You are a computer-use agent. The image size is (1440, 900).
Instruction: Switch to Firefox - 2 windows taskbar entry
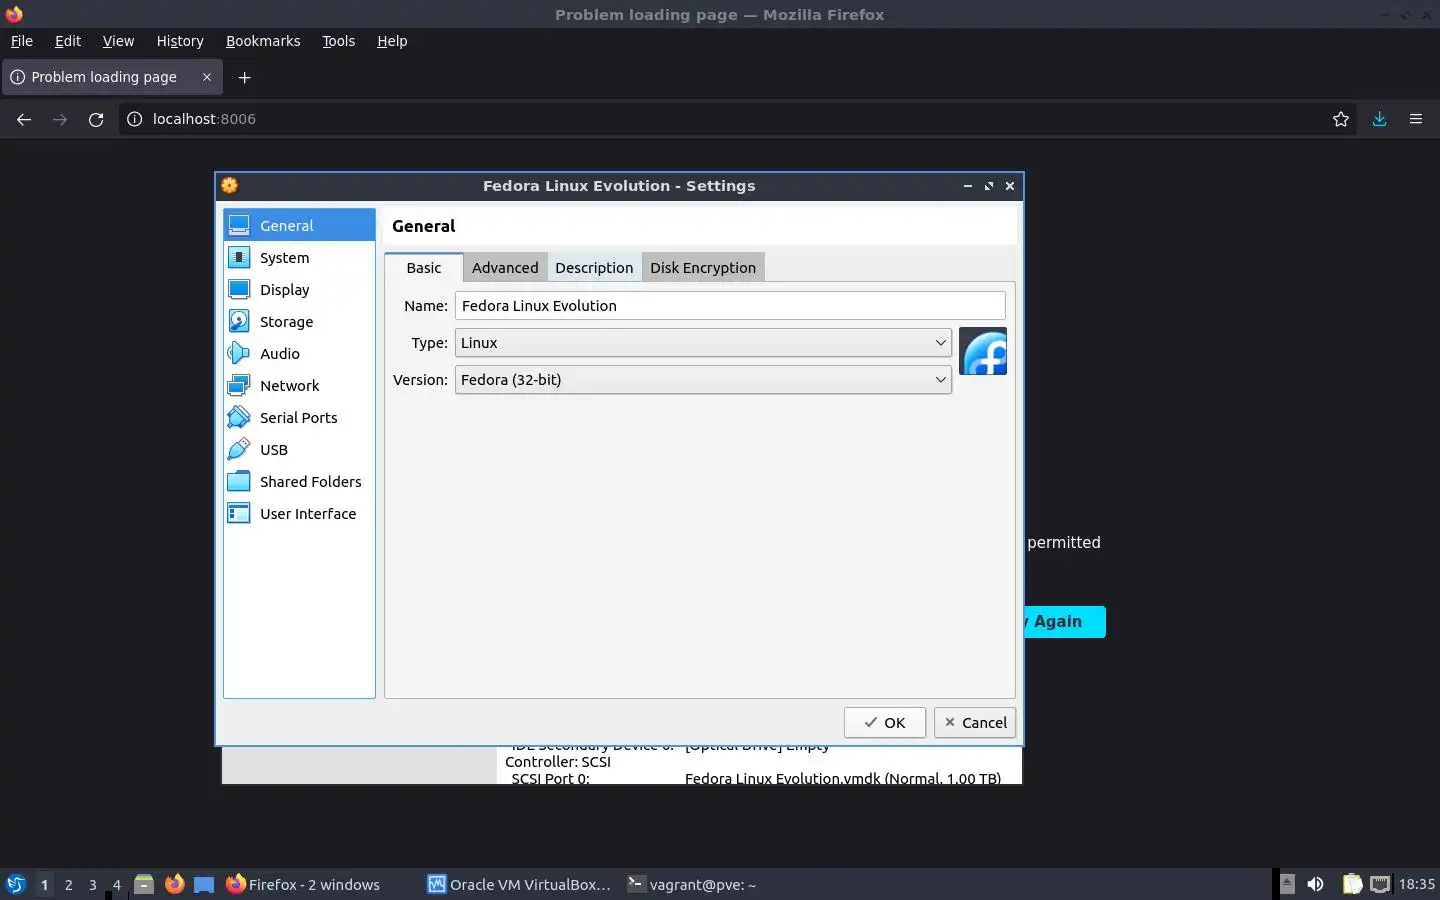(x=304, y=884)
